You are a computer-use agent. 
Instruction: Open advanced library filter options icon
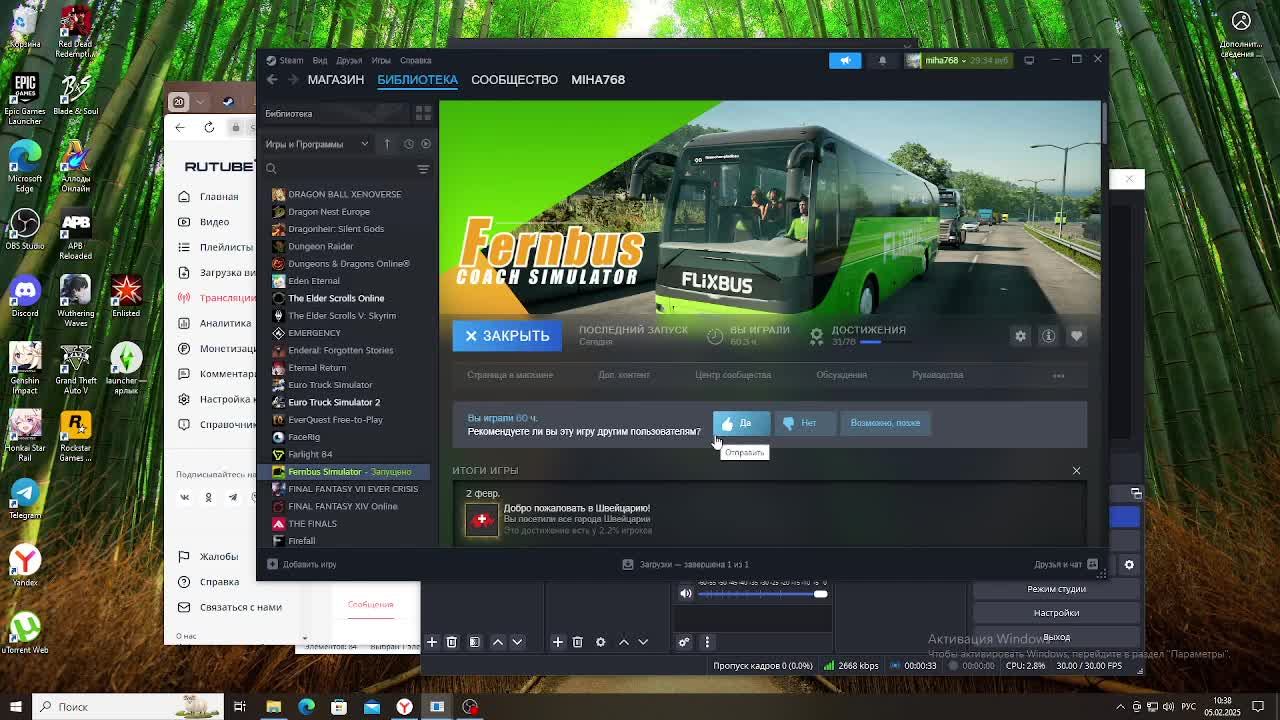pos(423,169)
